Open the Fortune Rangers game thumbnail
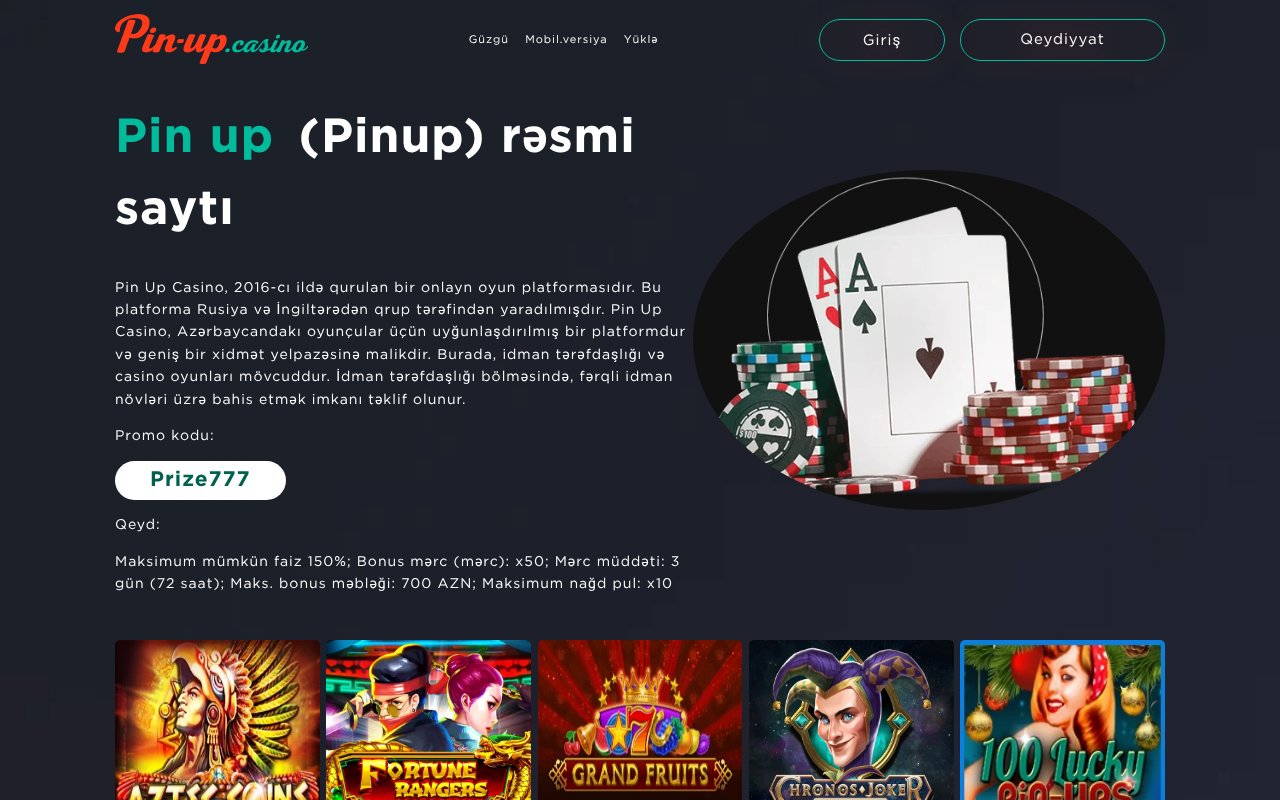Viewport: 1280px width, 800px height. [x=428, y=720]
